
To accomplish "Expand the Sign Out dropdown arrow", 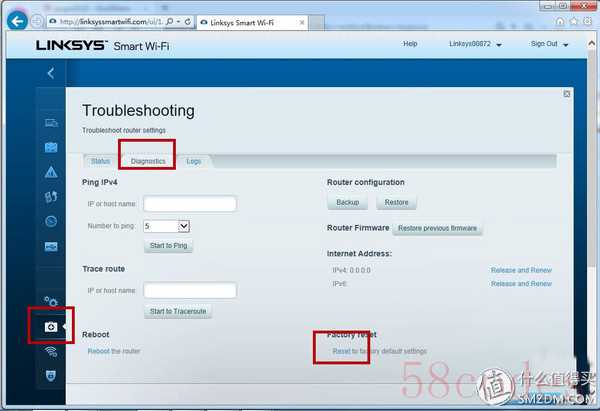I will click(565, 45).
